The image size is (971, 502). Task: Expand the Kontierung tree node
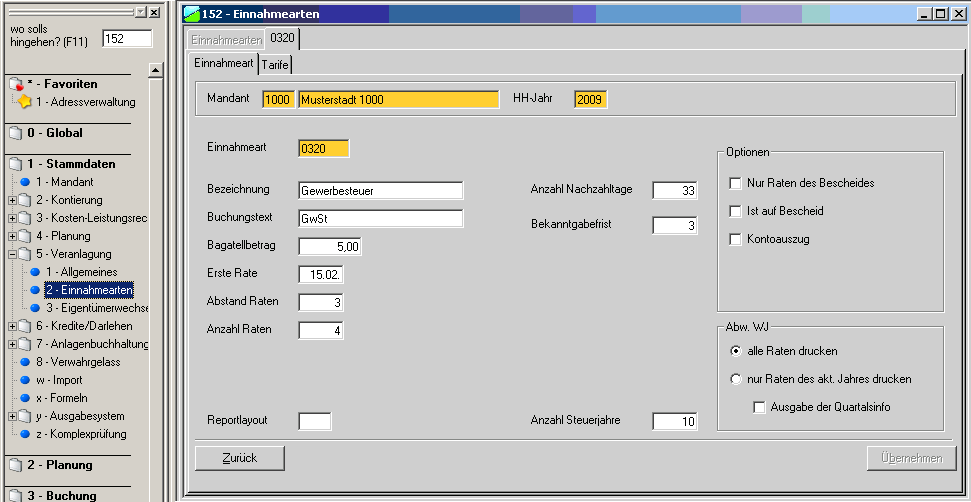click(11, 200)
